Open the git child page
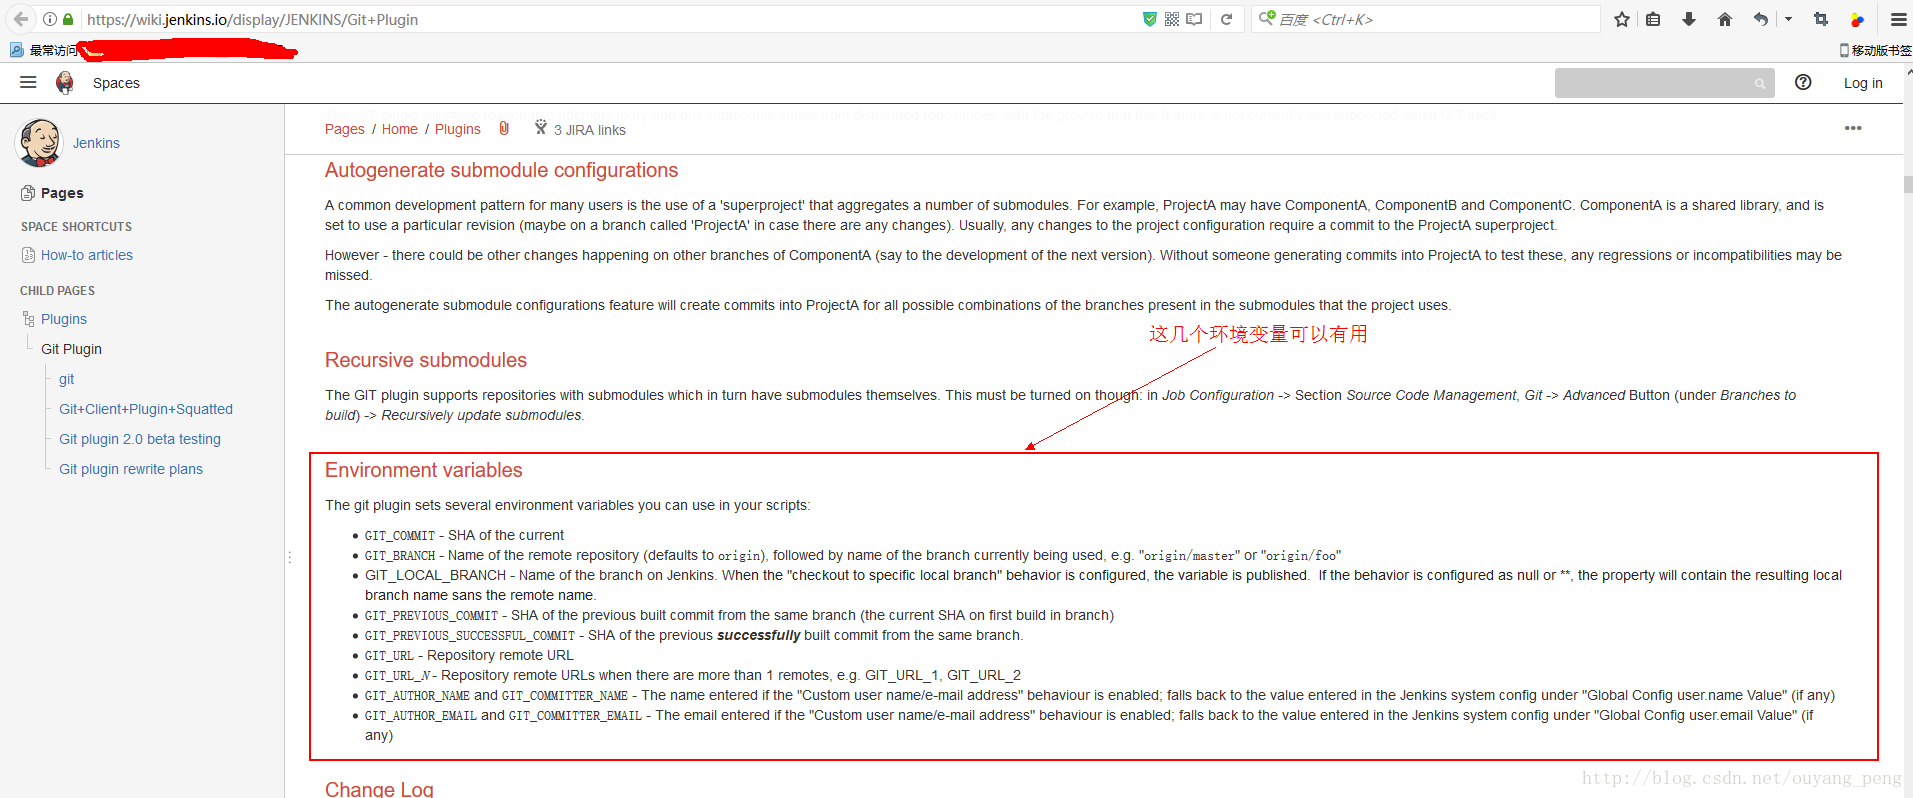 point(66,379)
